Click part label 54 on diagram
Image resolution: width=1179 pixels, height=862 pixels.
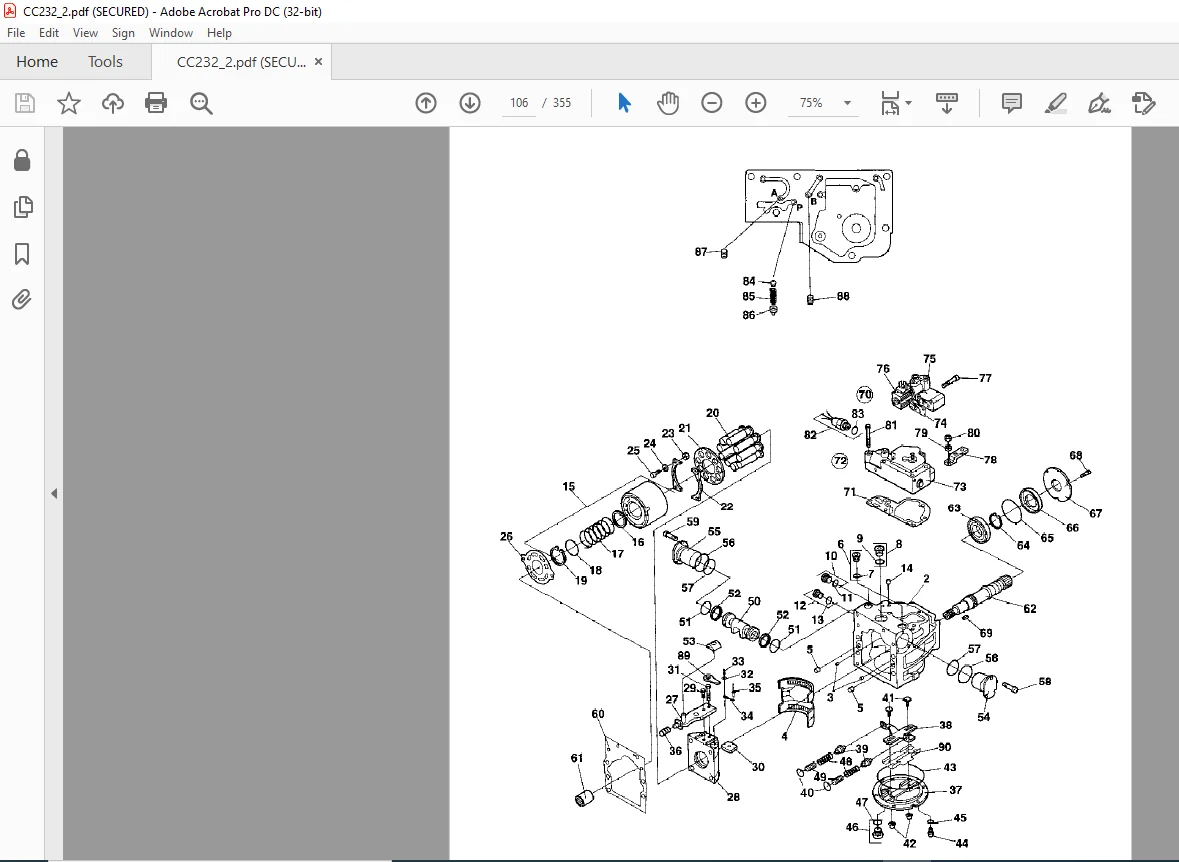984,717
